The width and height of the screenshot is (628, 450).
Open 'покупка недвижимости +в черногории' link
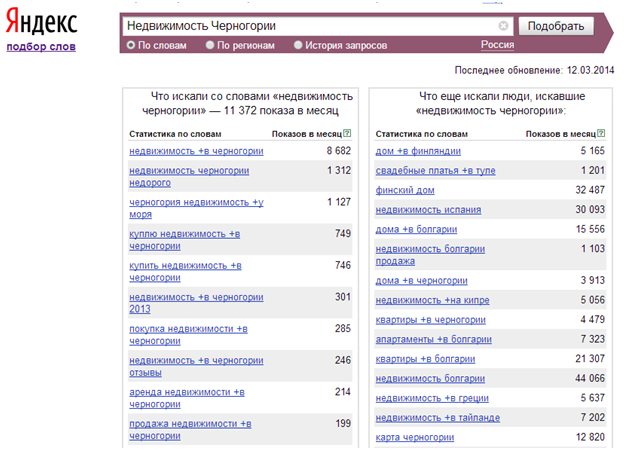click(x=188, y=335)
